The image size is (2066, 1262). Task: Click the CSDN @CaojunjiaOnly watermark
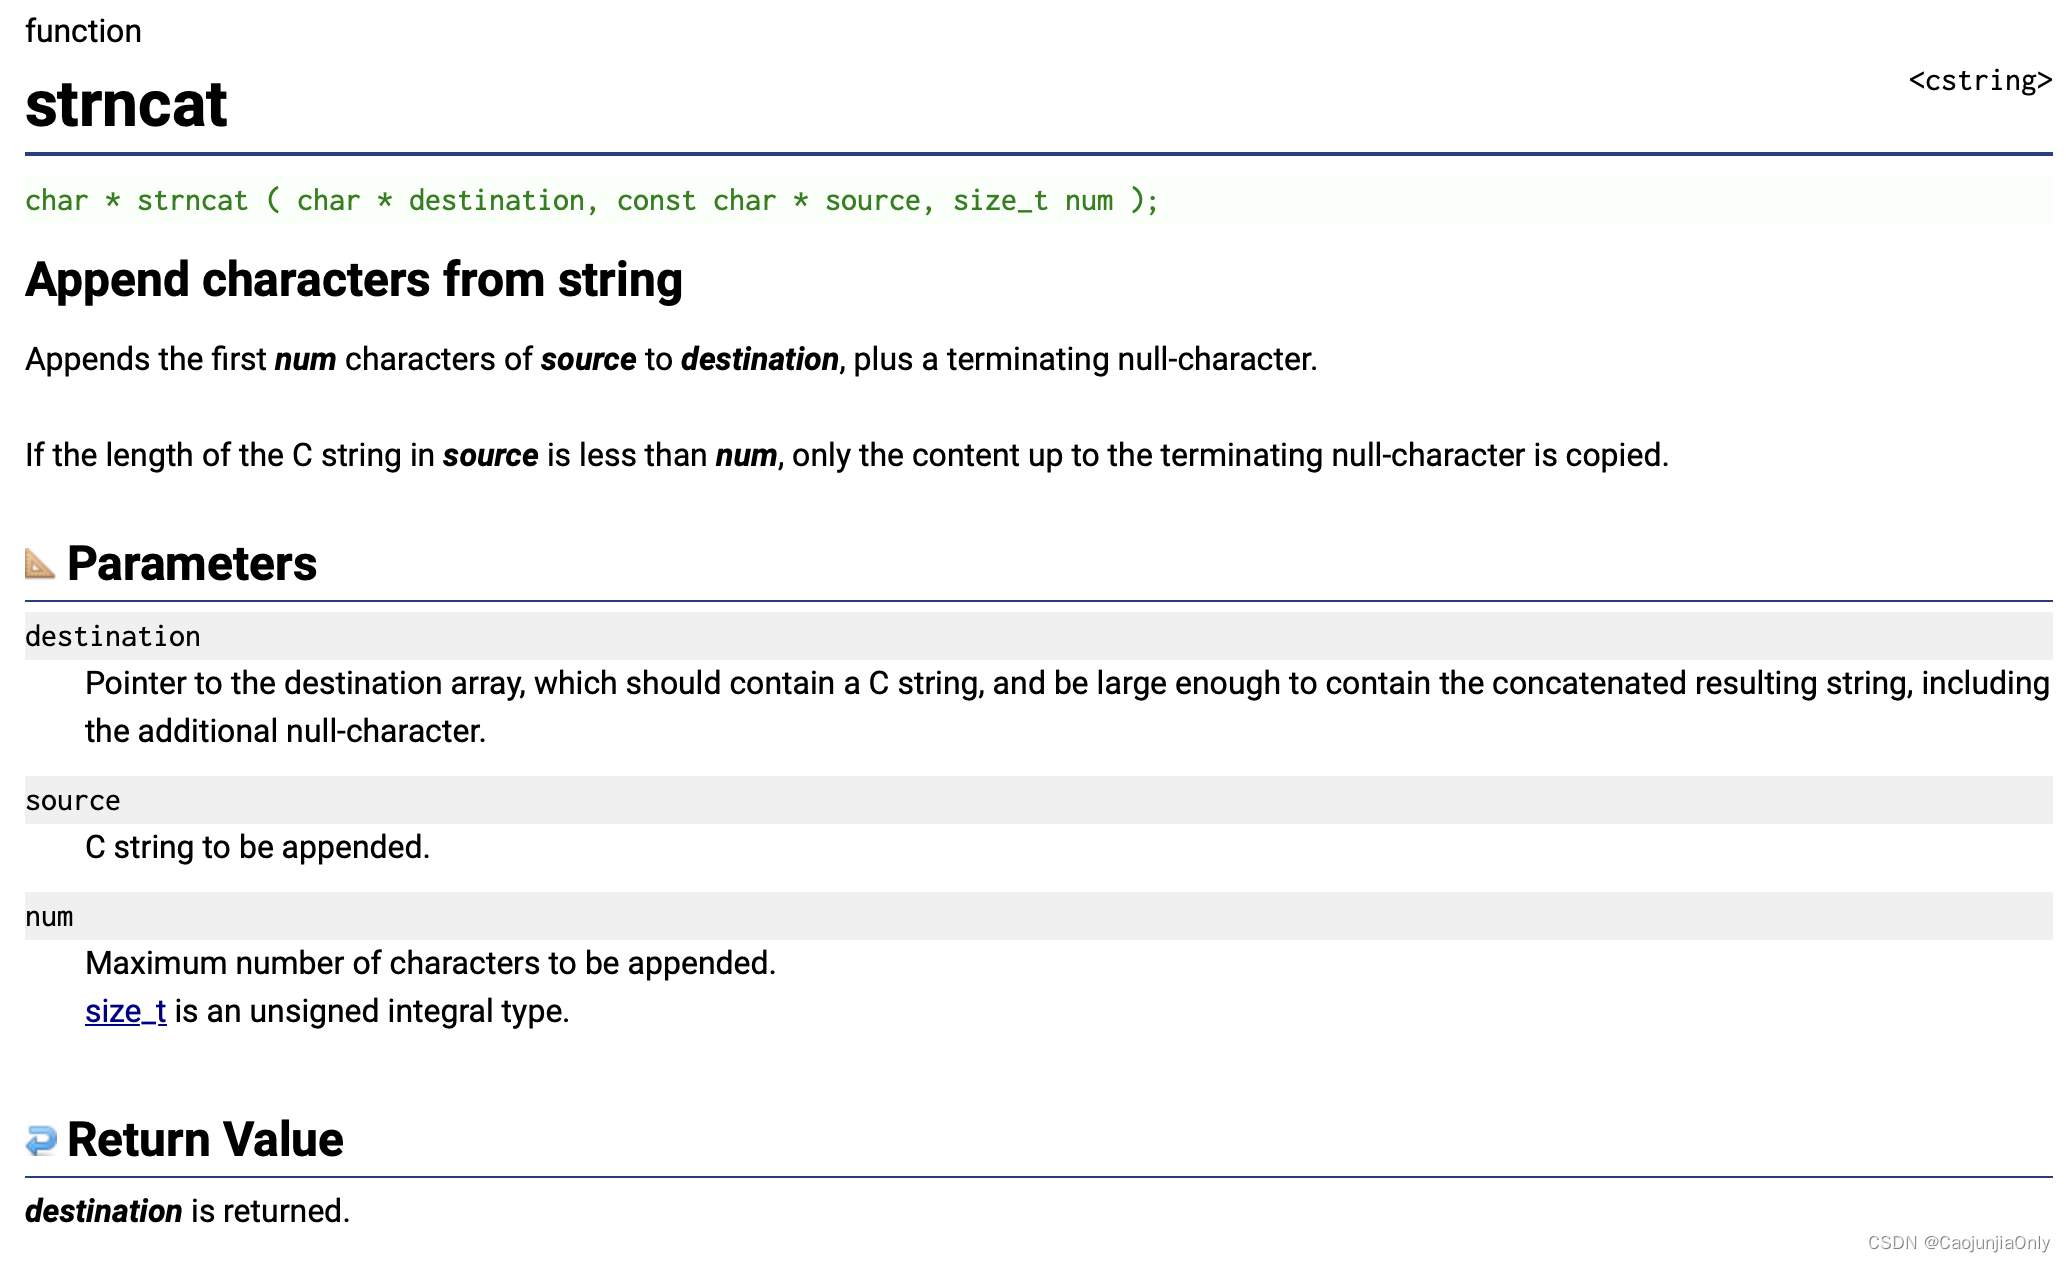[x=1959, y=1243]
